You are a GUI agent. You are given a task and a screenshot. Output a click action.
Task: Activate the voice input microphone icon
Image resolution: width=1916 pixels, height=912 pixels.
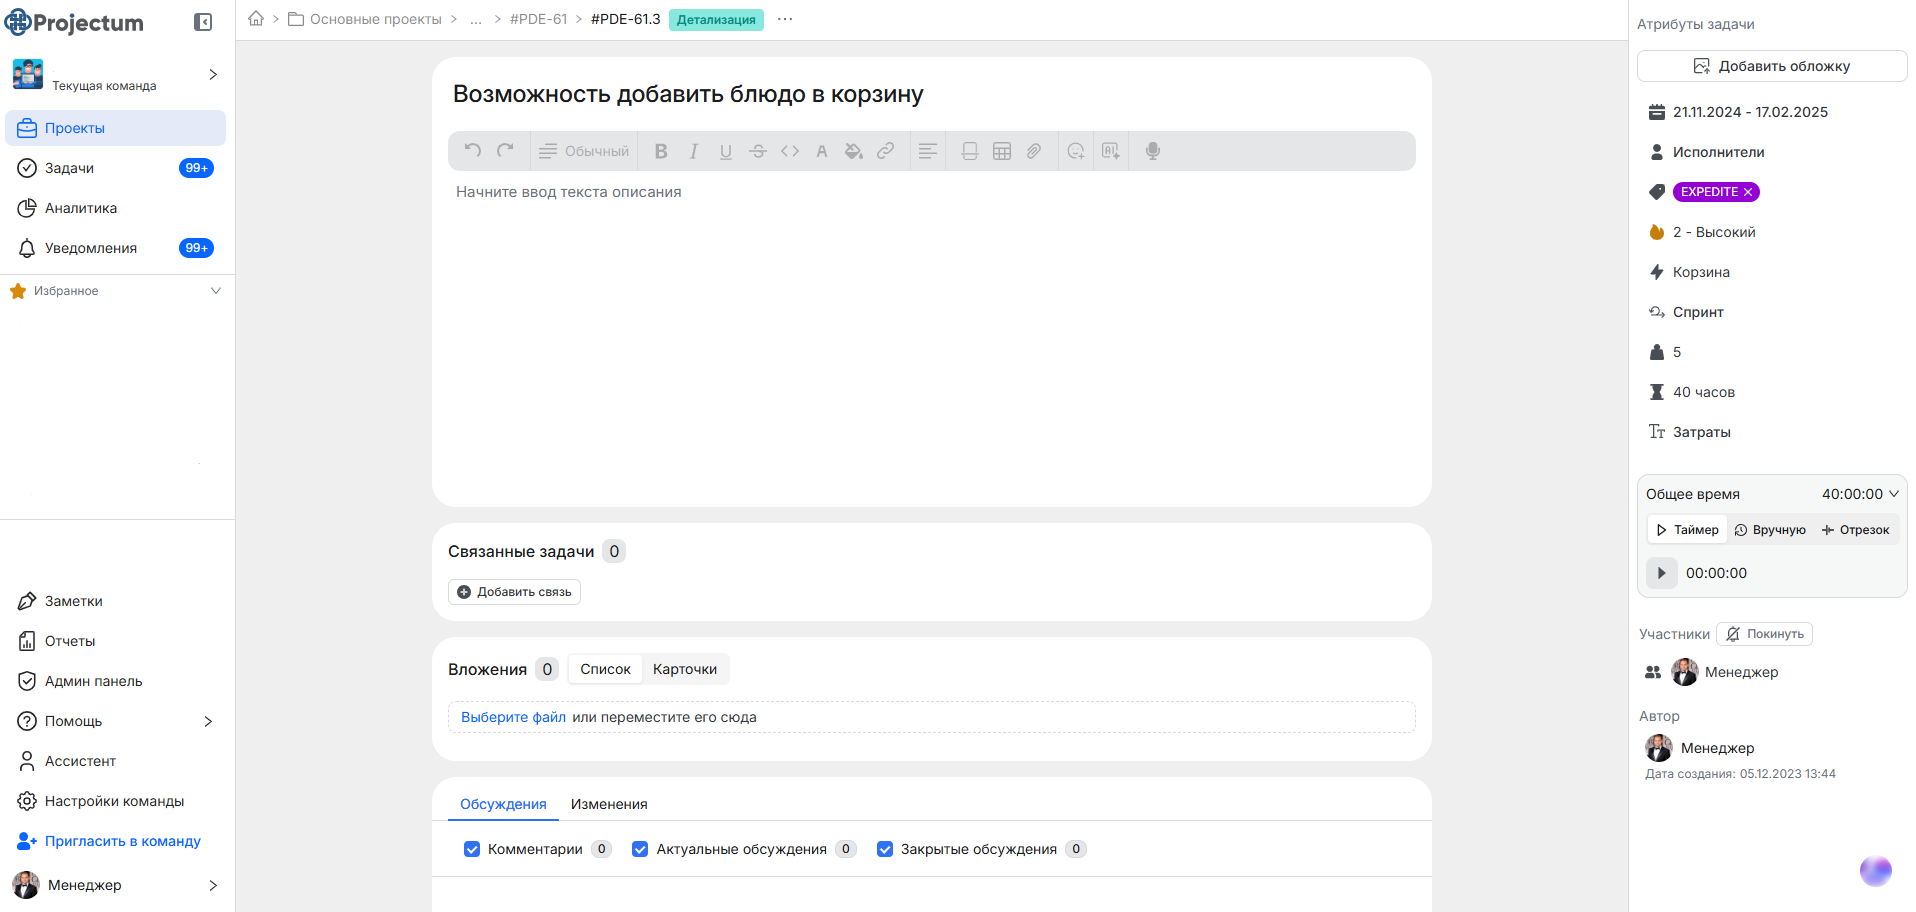tap(1152, 150)
